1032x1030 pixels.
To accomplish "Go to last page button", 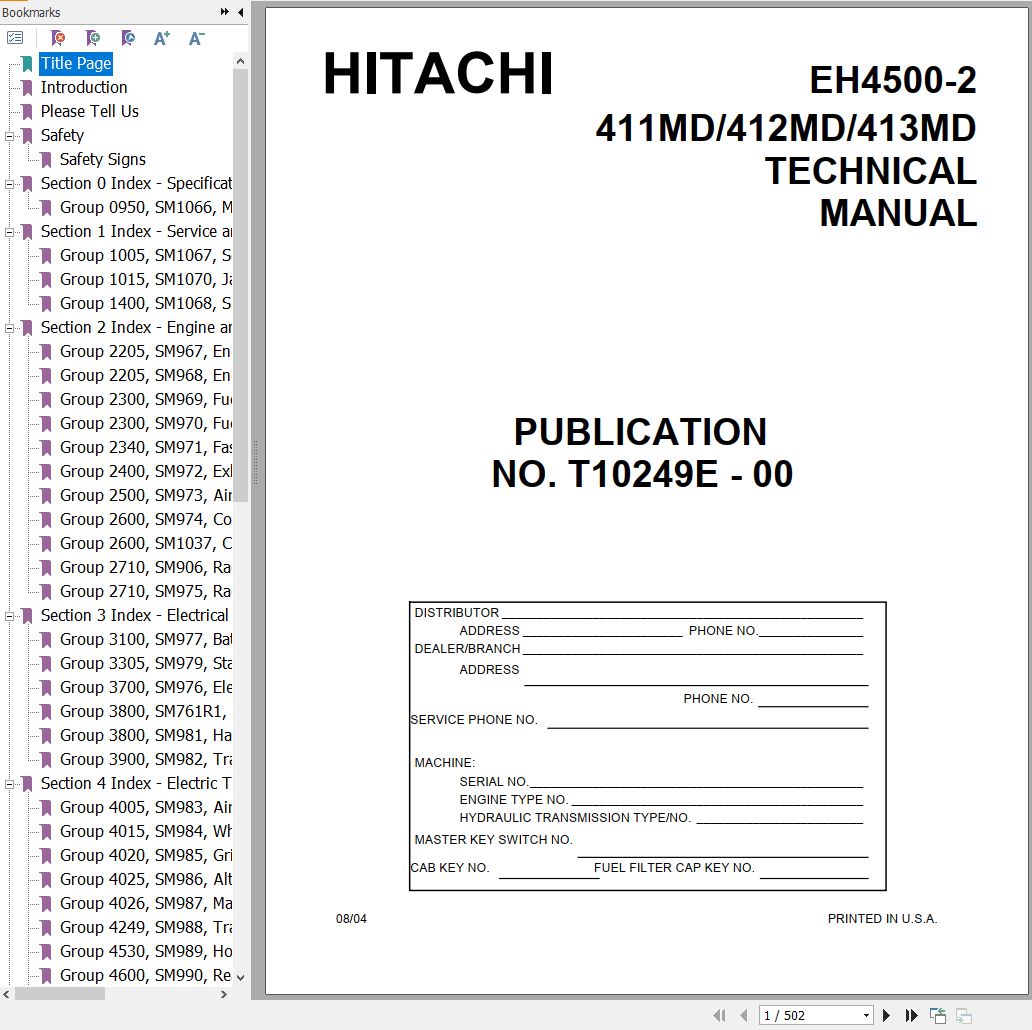I will point(912,1016).
